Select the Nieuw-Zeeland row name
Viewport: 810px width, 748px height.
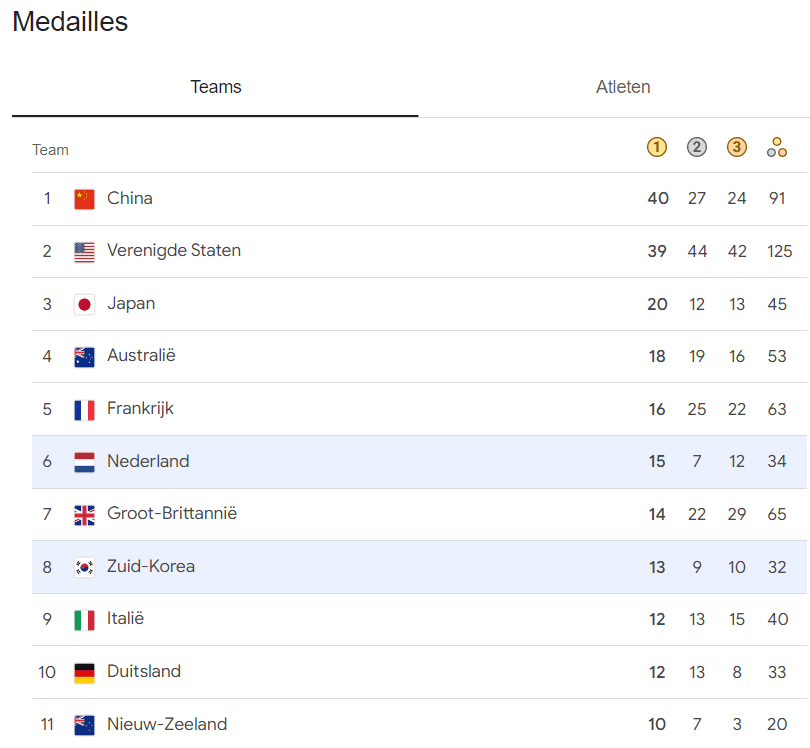click(169, 724)
